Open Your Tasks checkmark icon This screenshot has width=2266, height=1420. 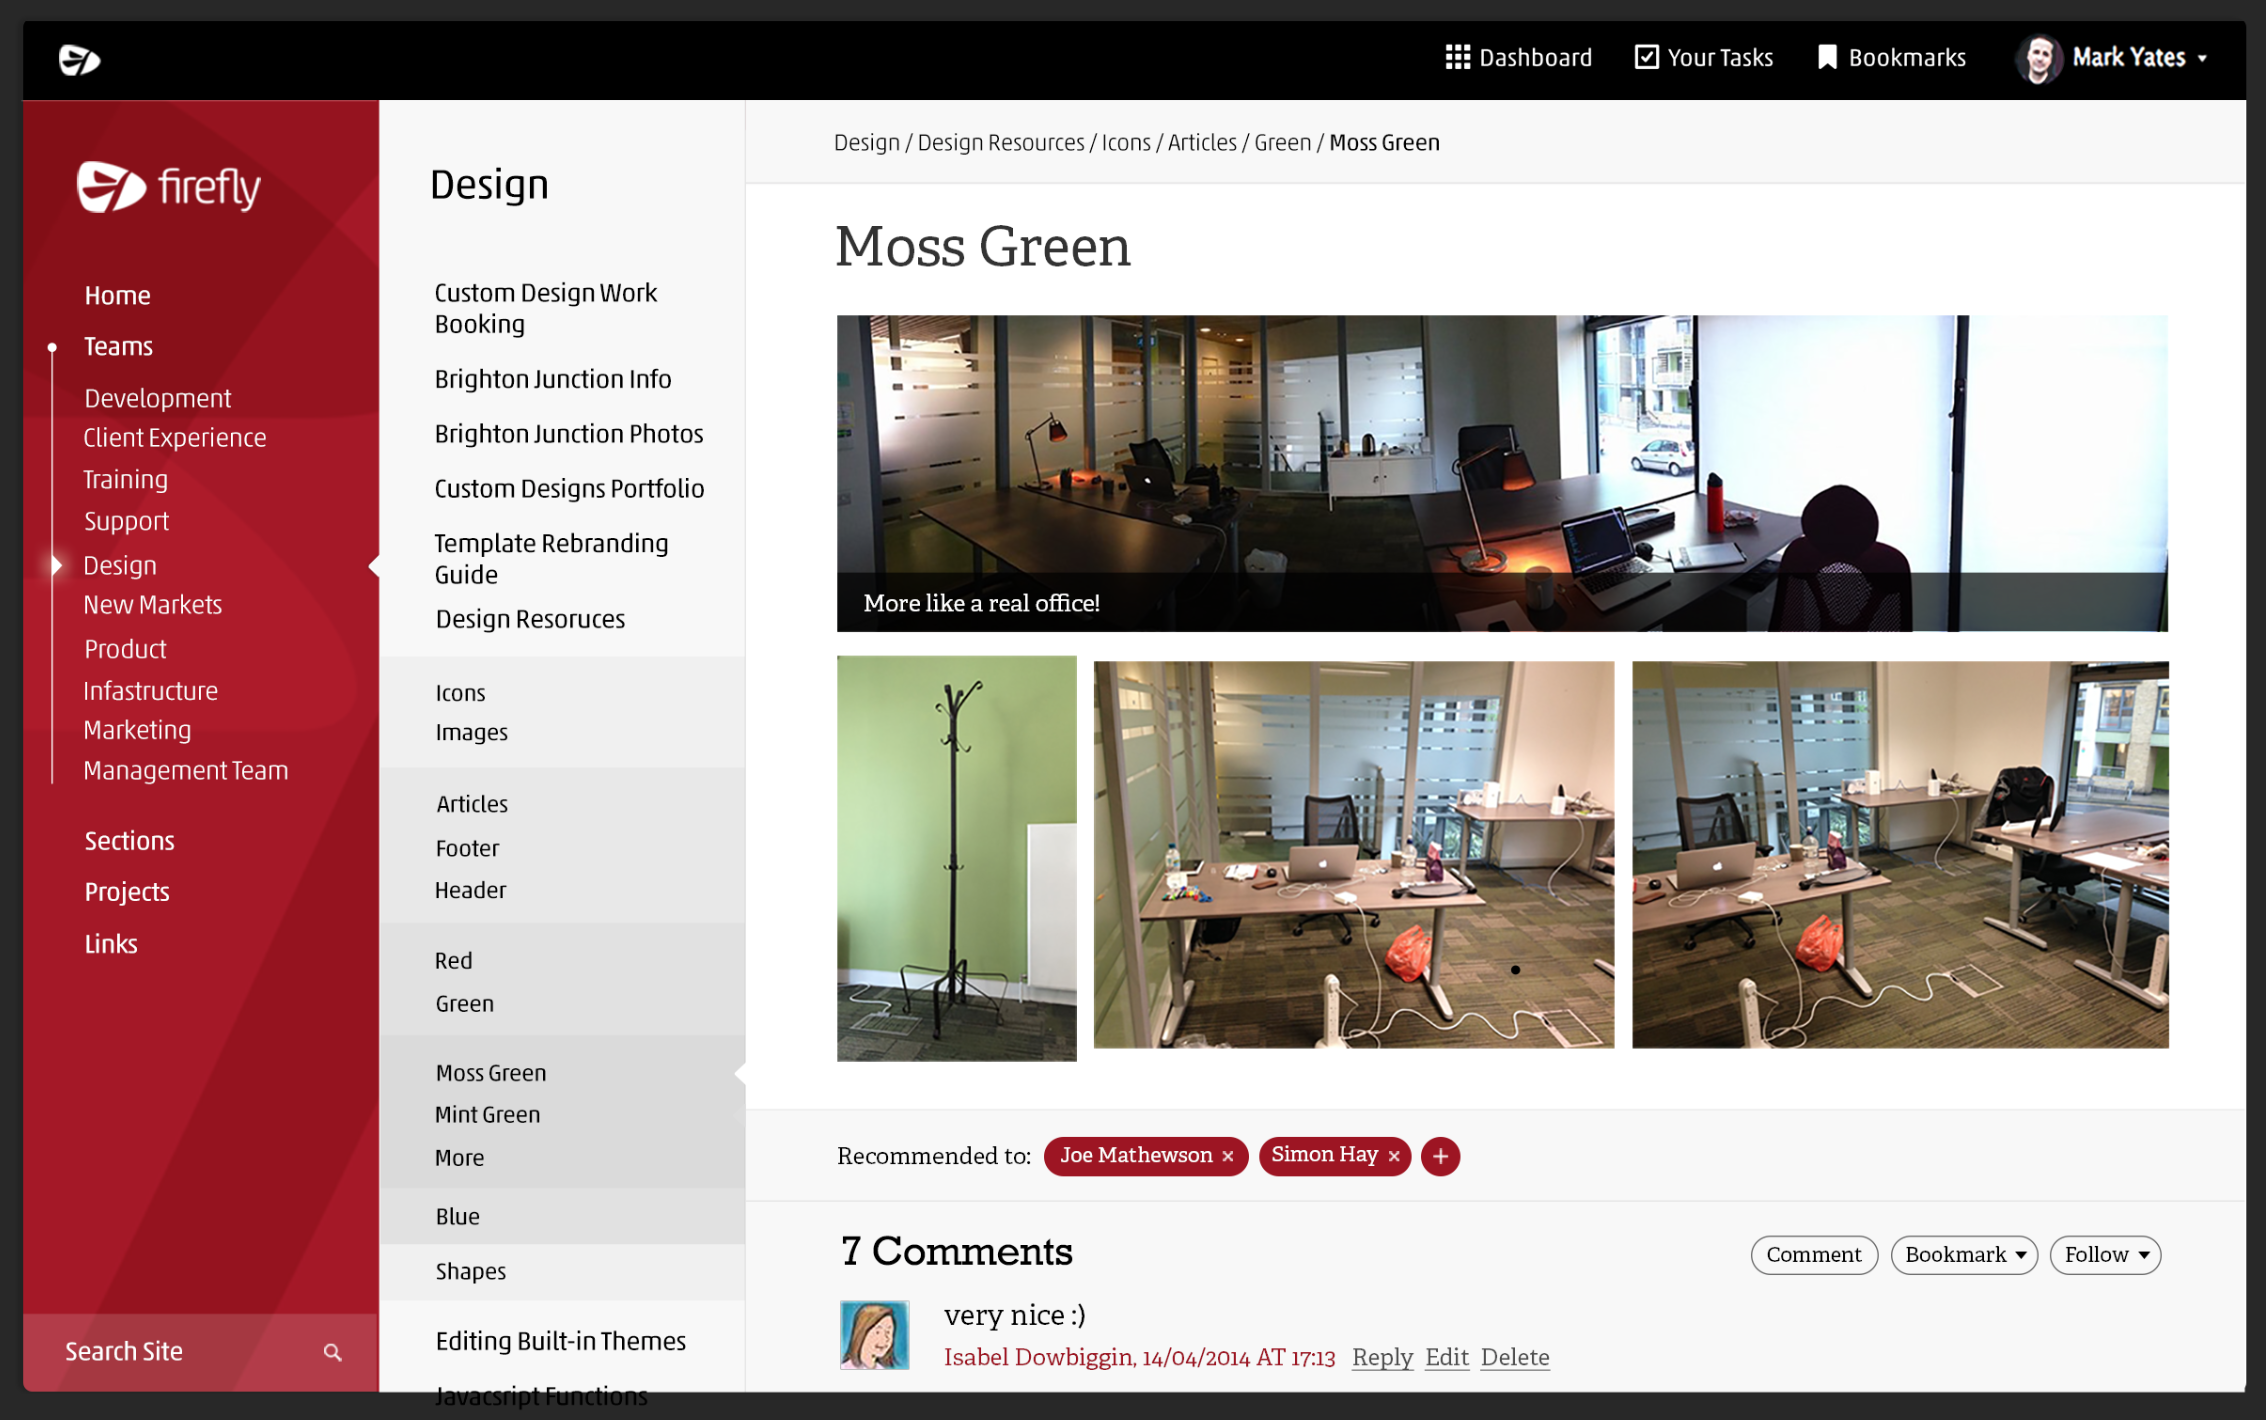tap(1646, 57)
